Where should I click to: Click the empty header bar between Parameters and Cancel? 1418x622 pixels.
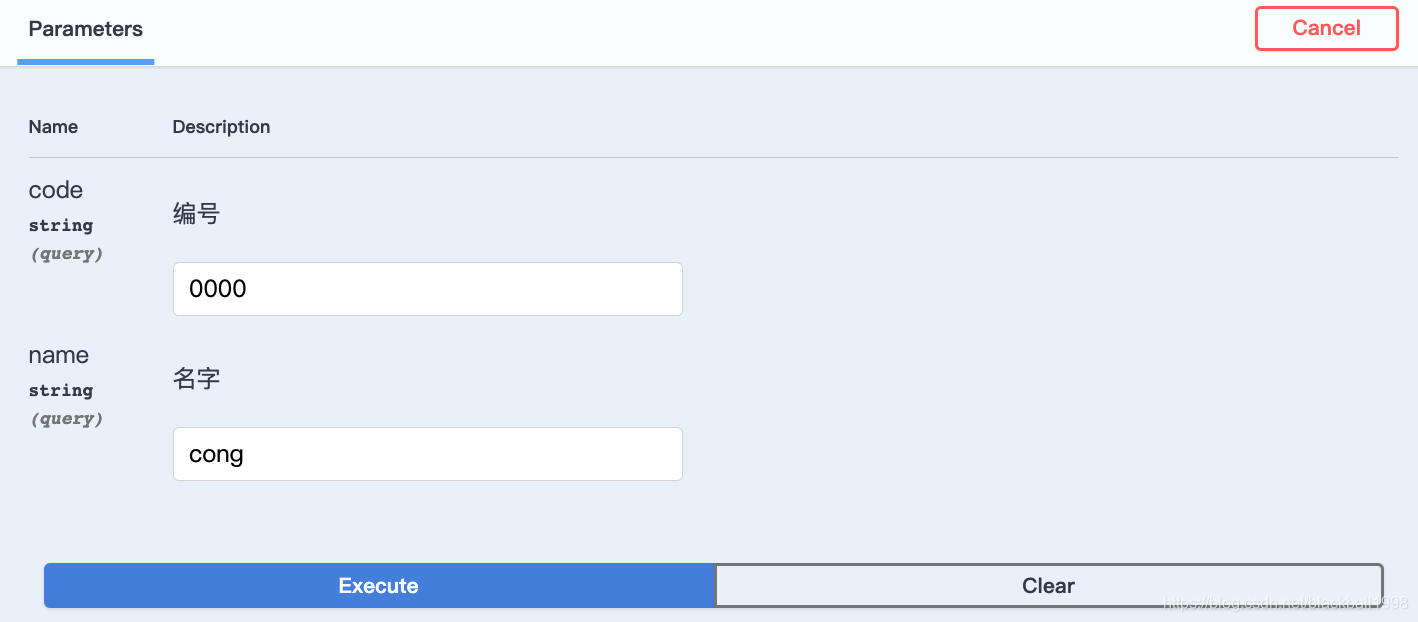(x=704, y=30)
